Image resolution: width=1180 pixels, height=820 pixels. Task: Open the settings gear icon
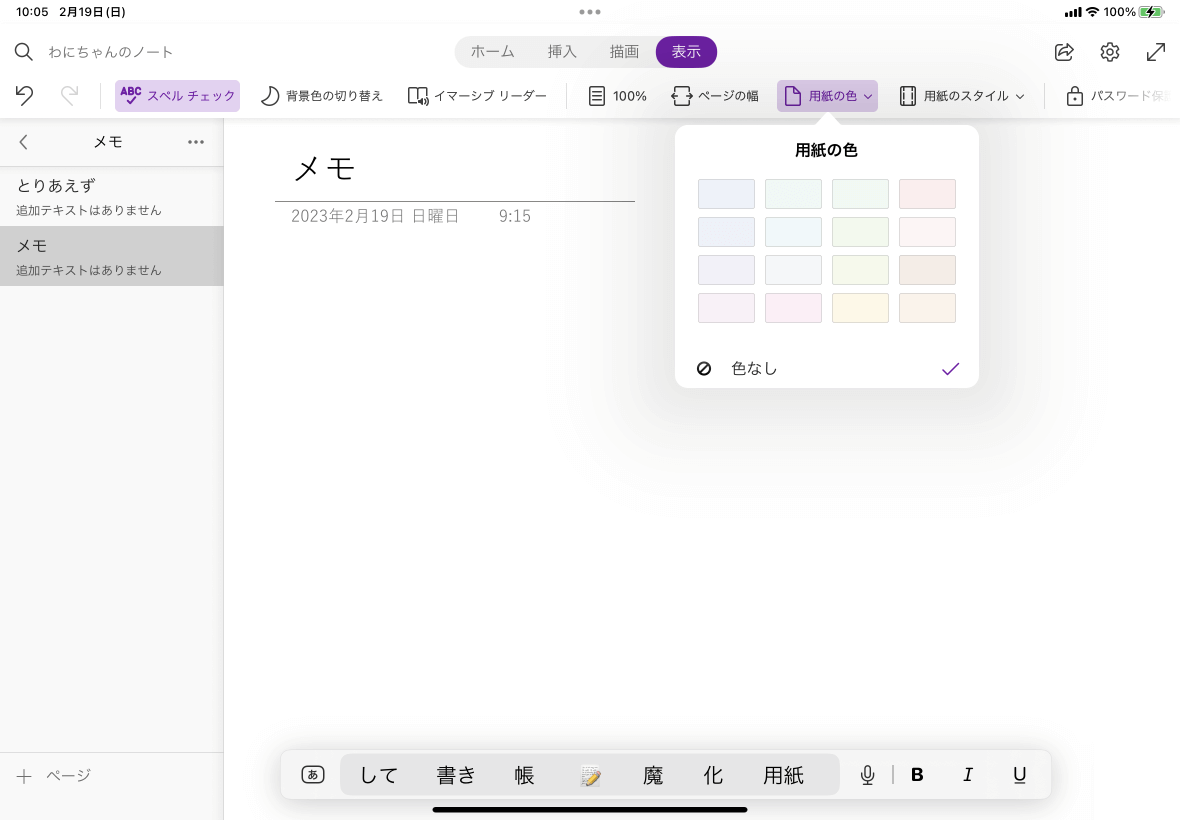pos(1110,52)
